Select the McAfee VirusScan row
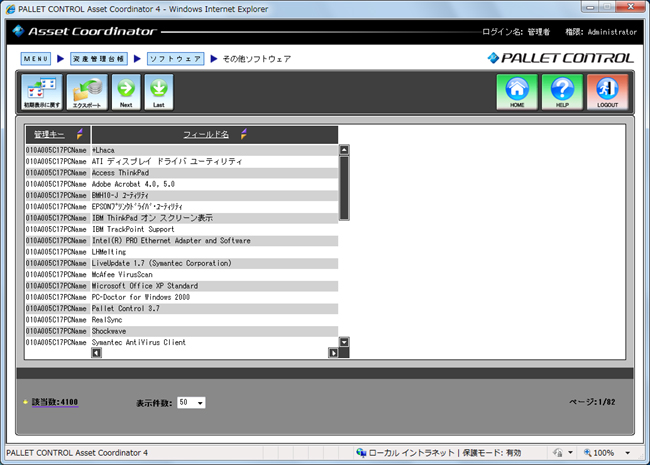The width and height of the screenshot is (650, 465). 182,275
